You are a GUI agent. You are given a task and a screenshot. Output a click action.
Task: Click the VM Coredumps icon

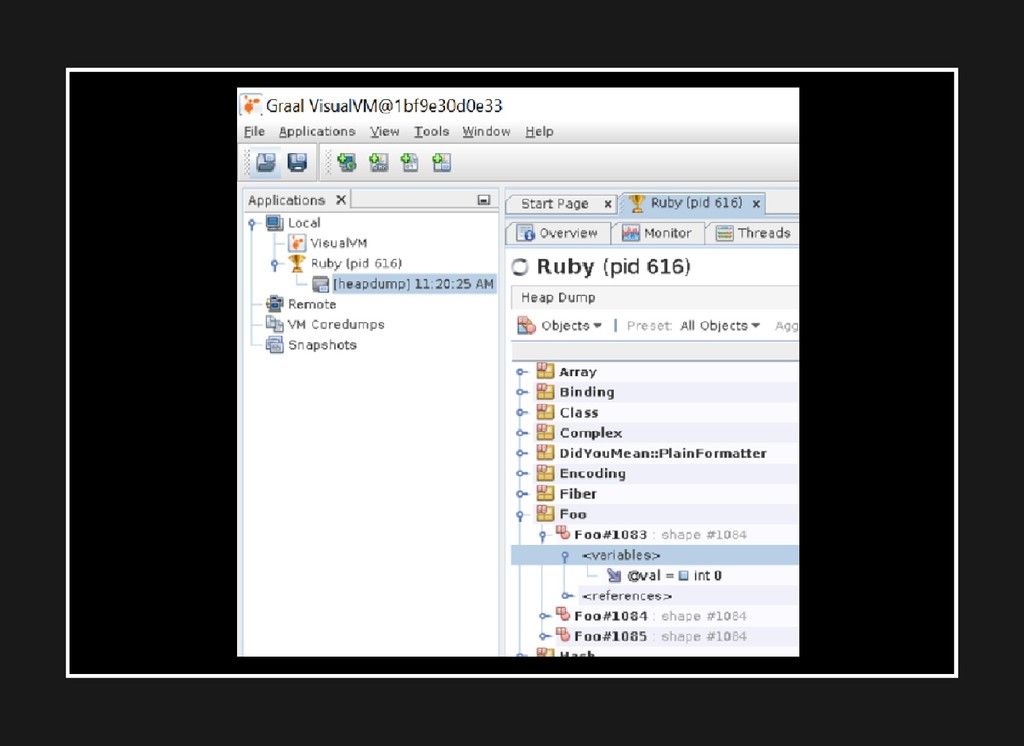point(274,324)
